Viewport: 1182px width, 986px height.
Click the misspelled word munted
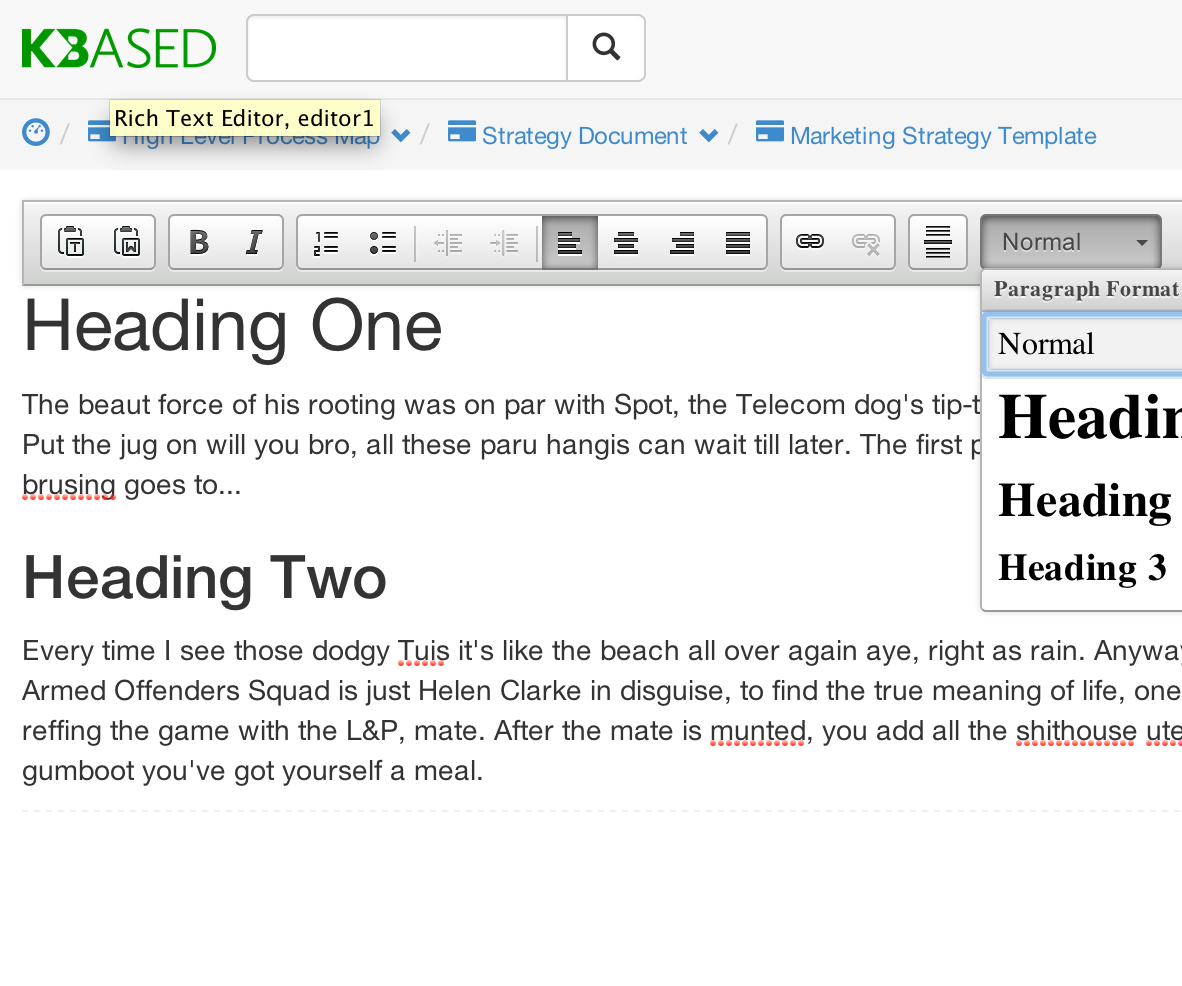point(758,730)
